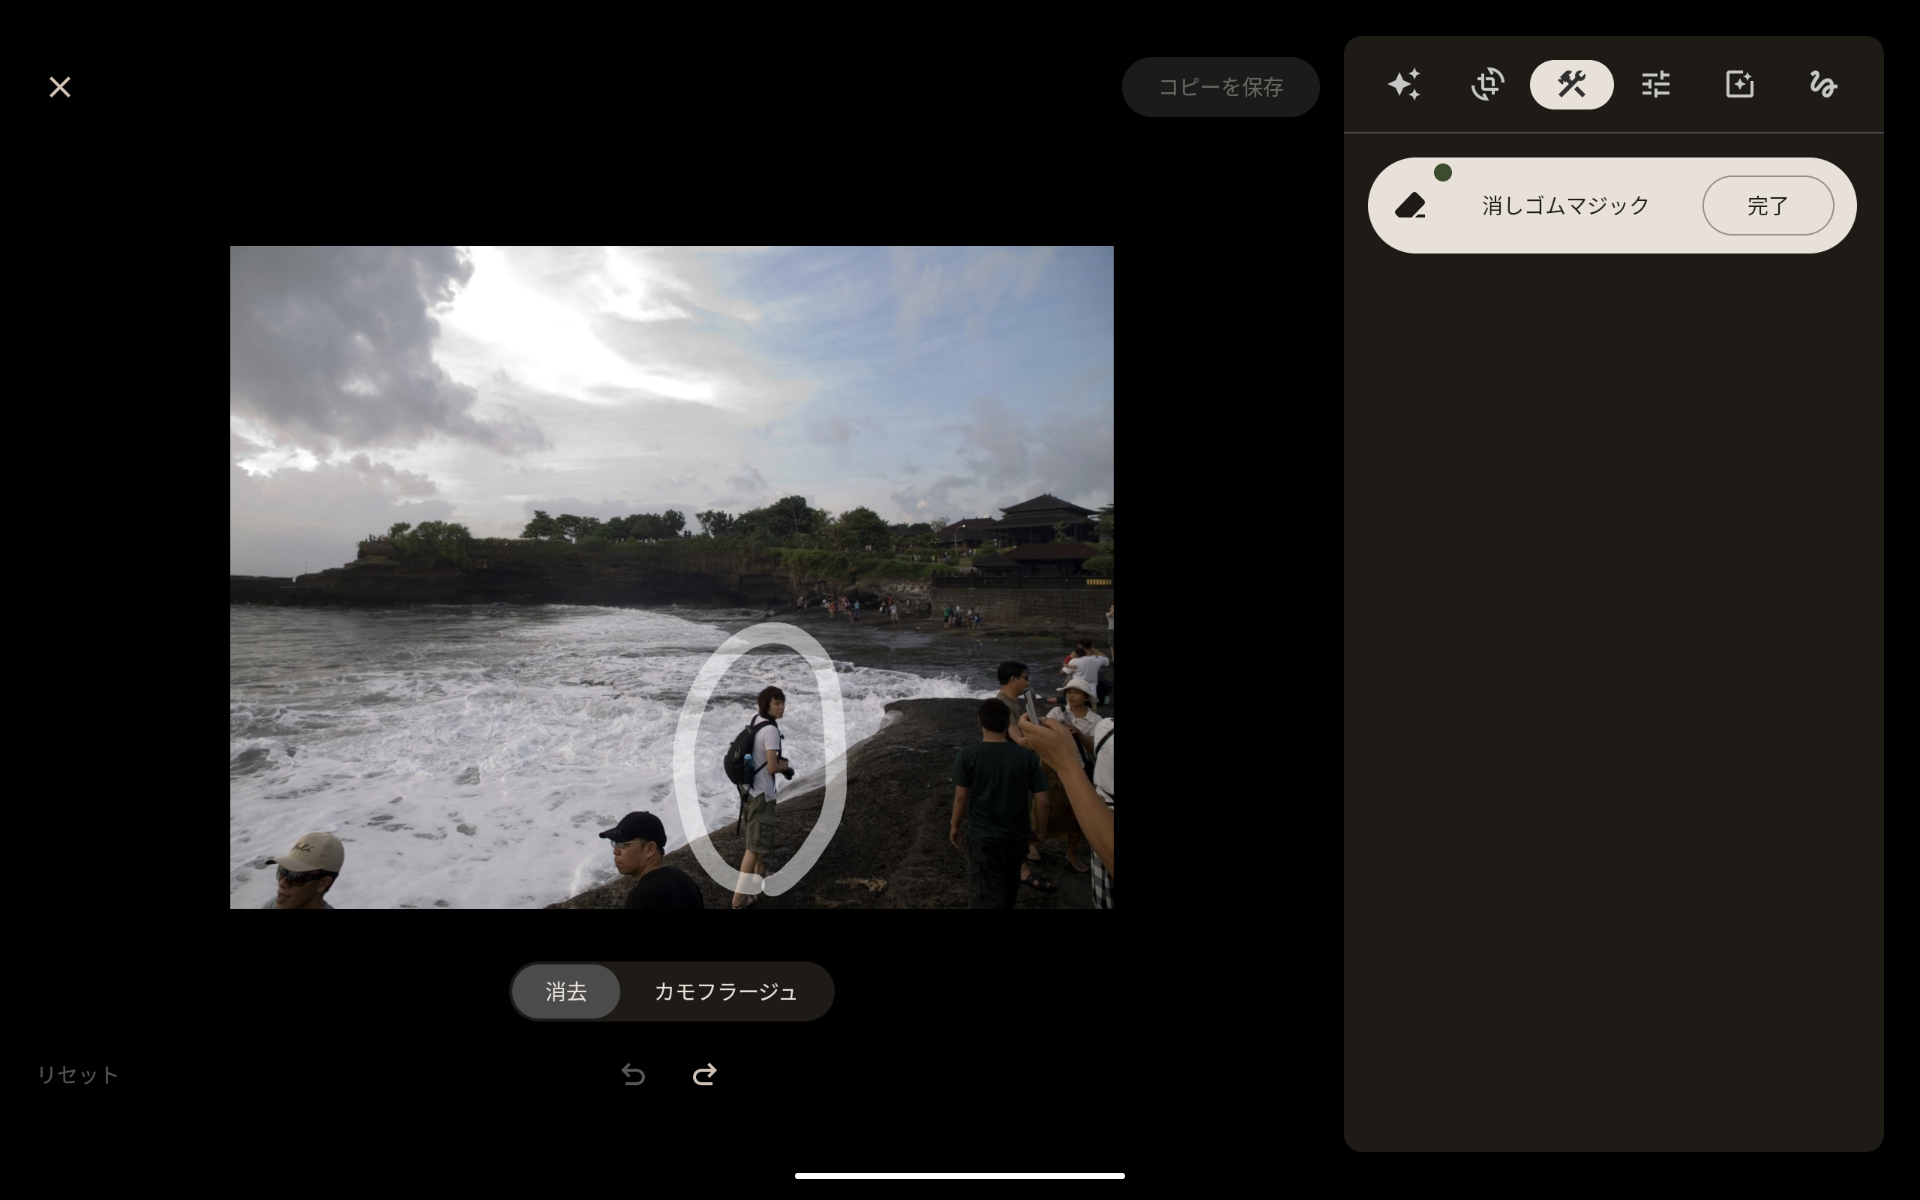1920x1200 pixels.
Task: Undo the last erase stroke
Action: tap(633, 1074)
